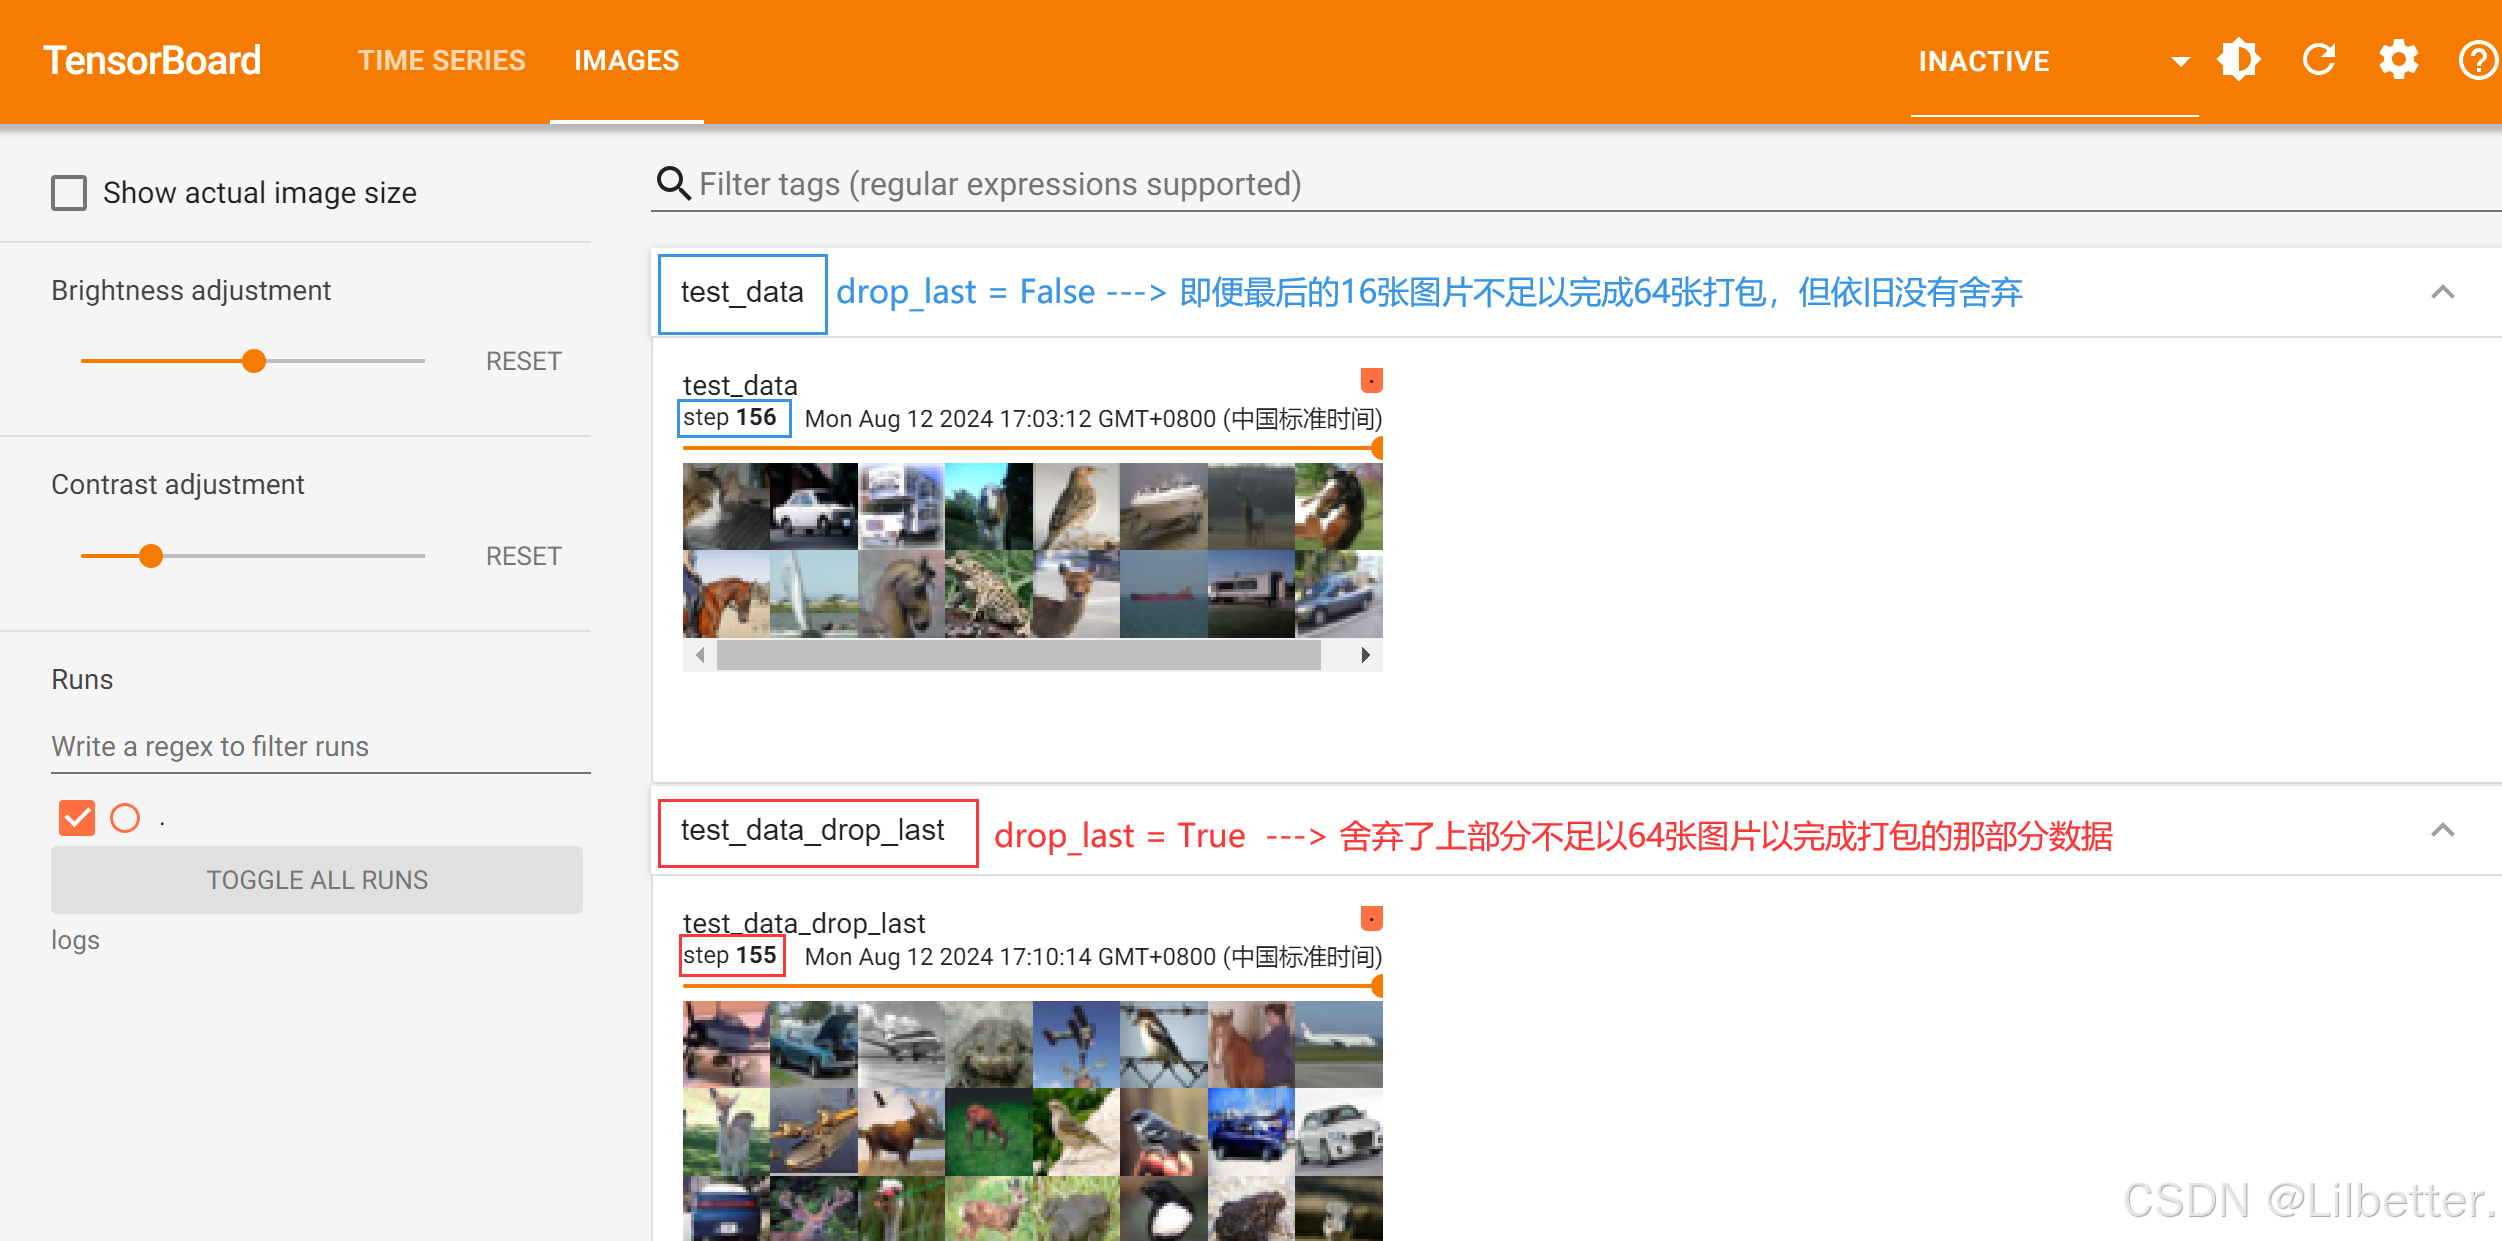Collapse the test_data section chevron
The image size is (2502, 1241).
point(2442,292)
